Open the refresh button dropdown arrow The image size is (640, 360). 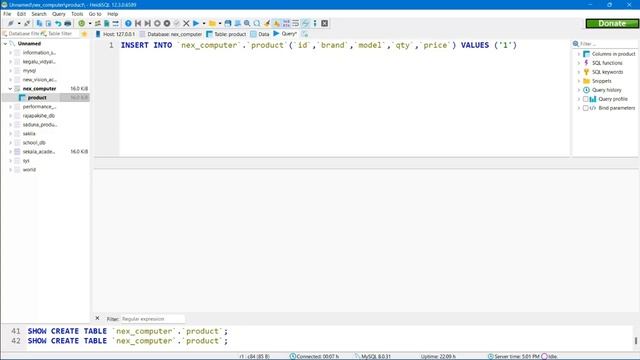click(90, 23)
